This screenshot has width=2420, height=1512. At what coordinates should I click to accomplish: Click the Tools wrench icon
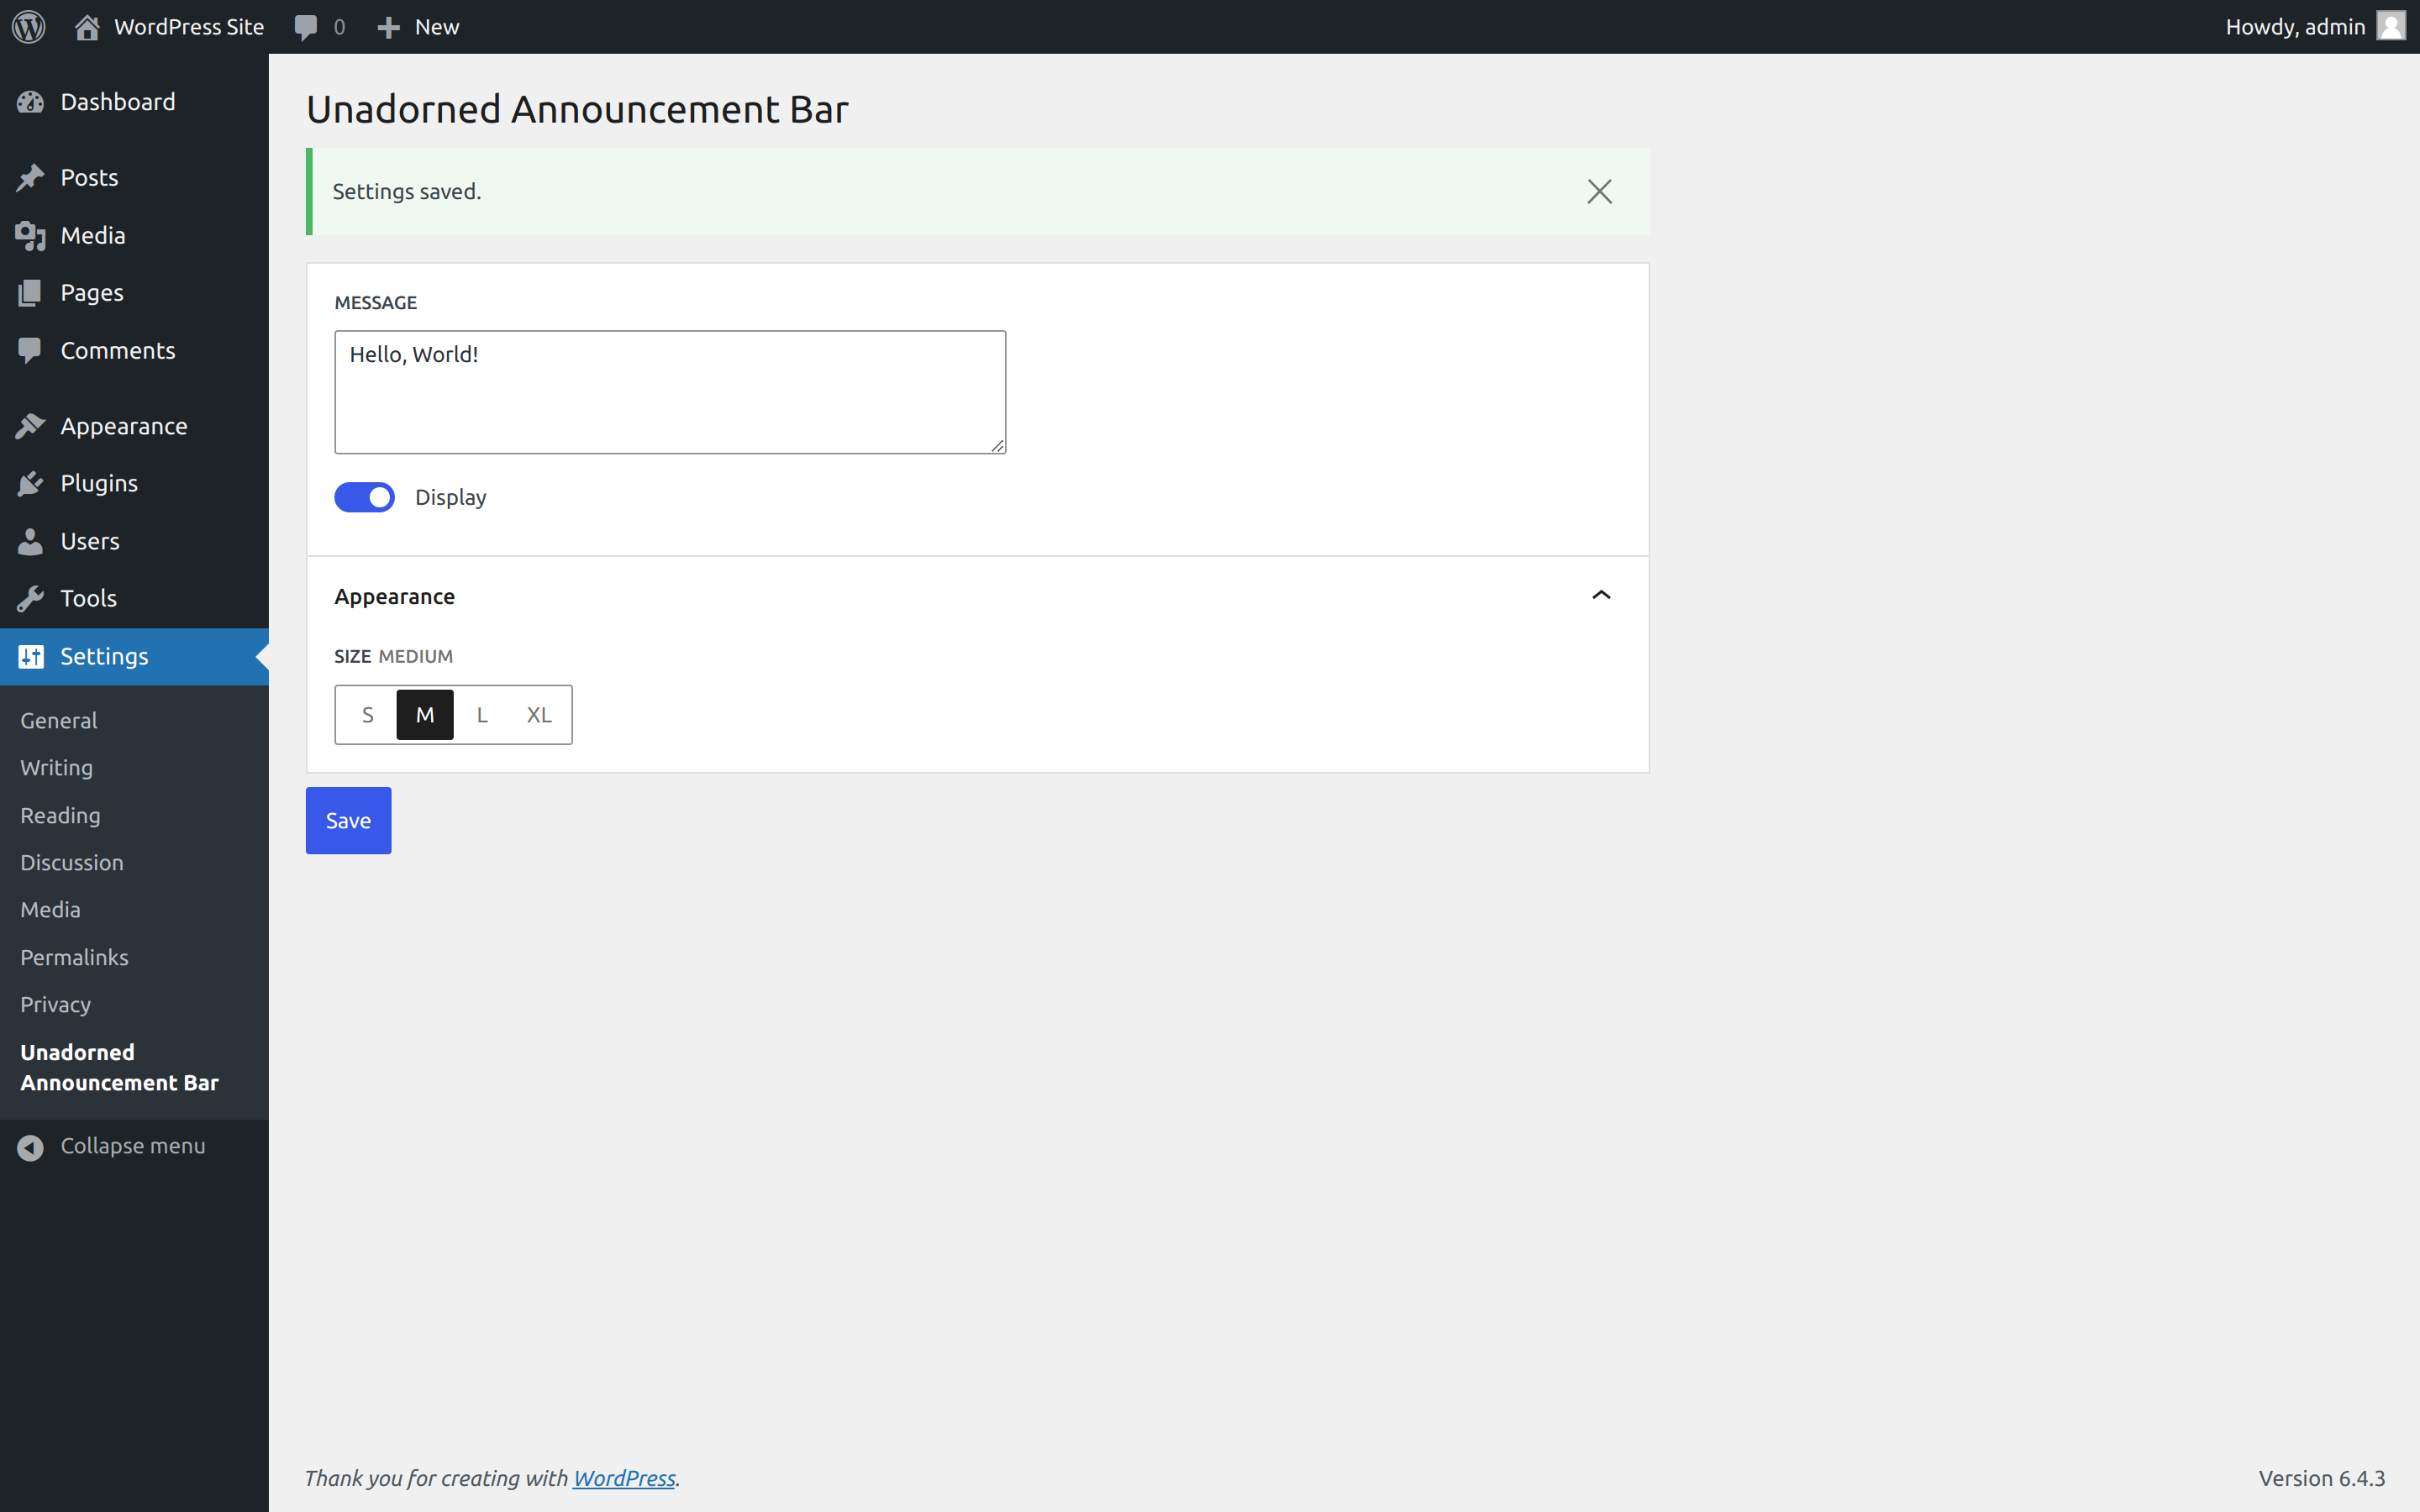30,599
